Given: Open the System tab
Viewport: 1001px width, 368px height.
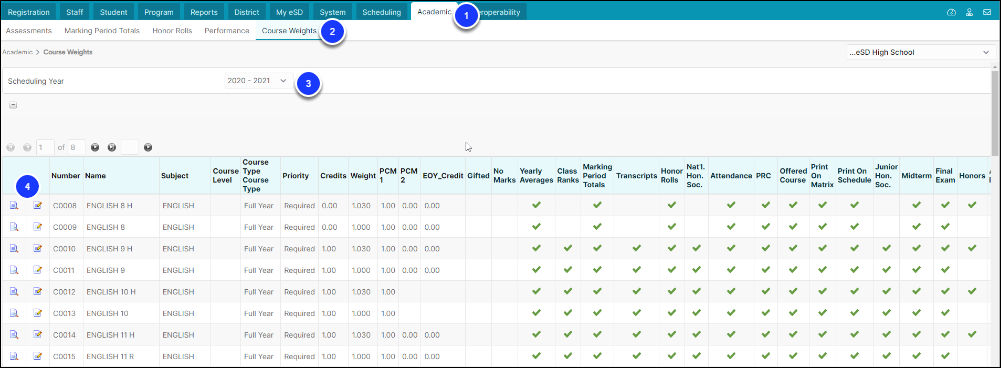Looking at the screenshot, I should tap(333, 12).
